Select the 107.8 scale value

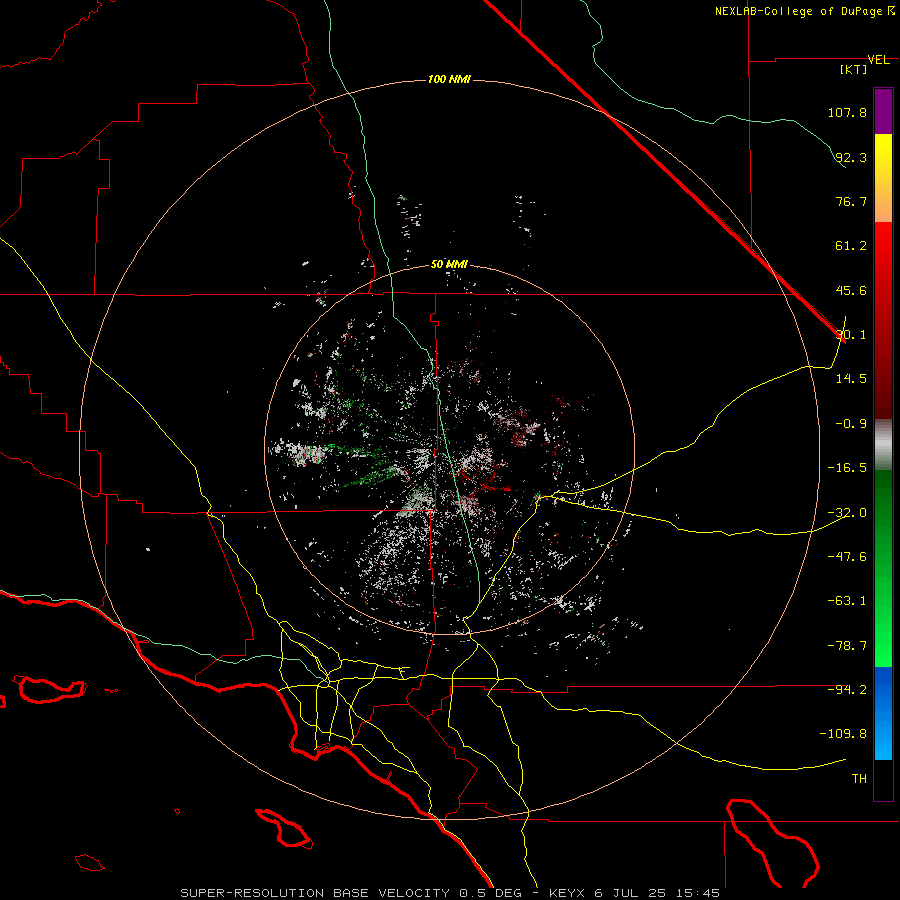pos(847,112)
